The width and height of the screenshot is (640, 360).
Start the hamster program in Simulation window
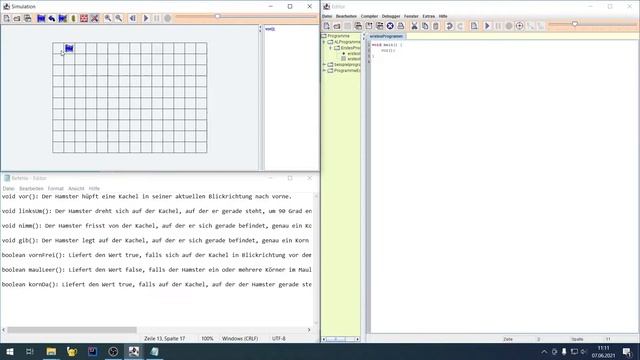pos(146,18)
